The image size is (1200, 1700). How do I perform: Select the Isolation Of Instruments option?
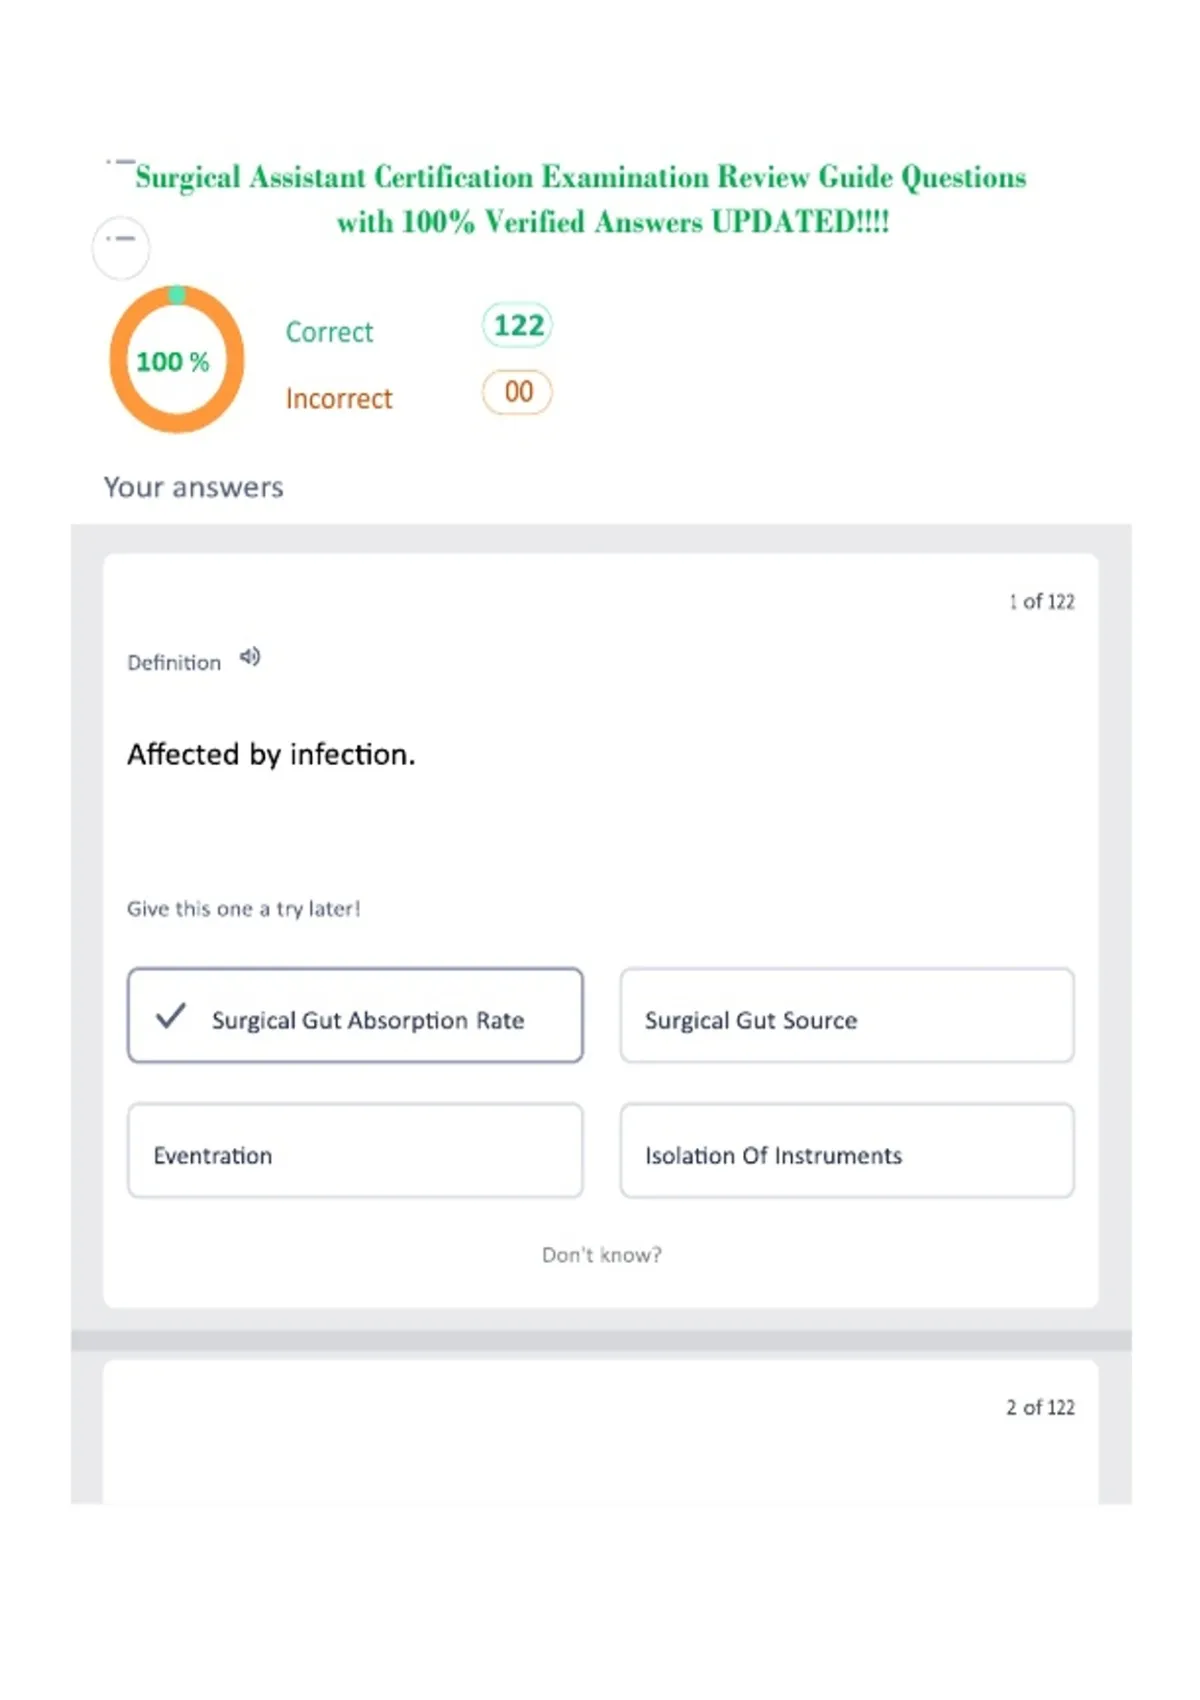point(847,1151)
